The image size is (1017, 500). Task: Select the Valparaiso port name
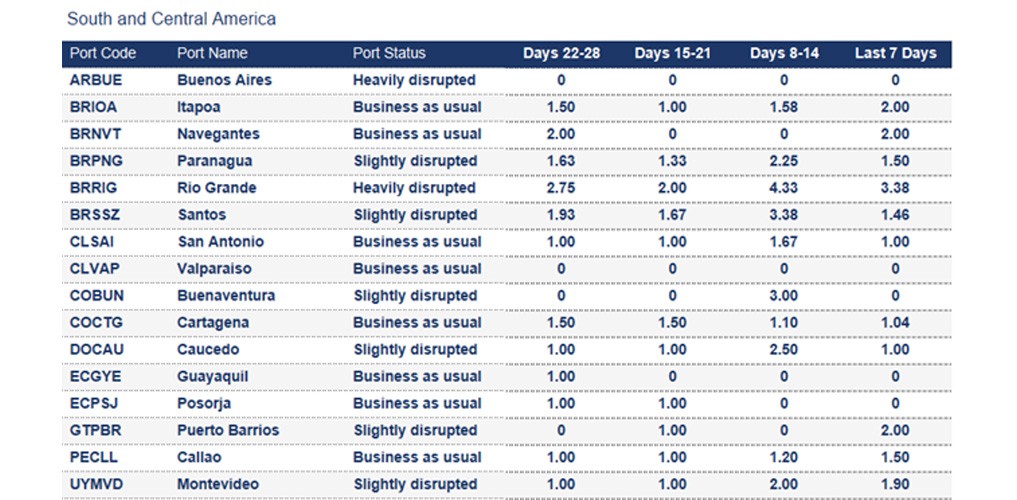214,269
